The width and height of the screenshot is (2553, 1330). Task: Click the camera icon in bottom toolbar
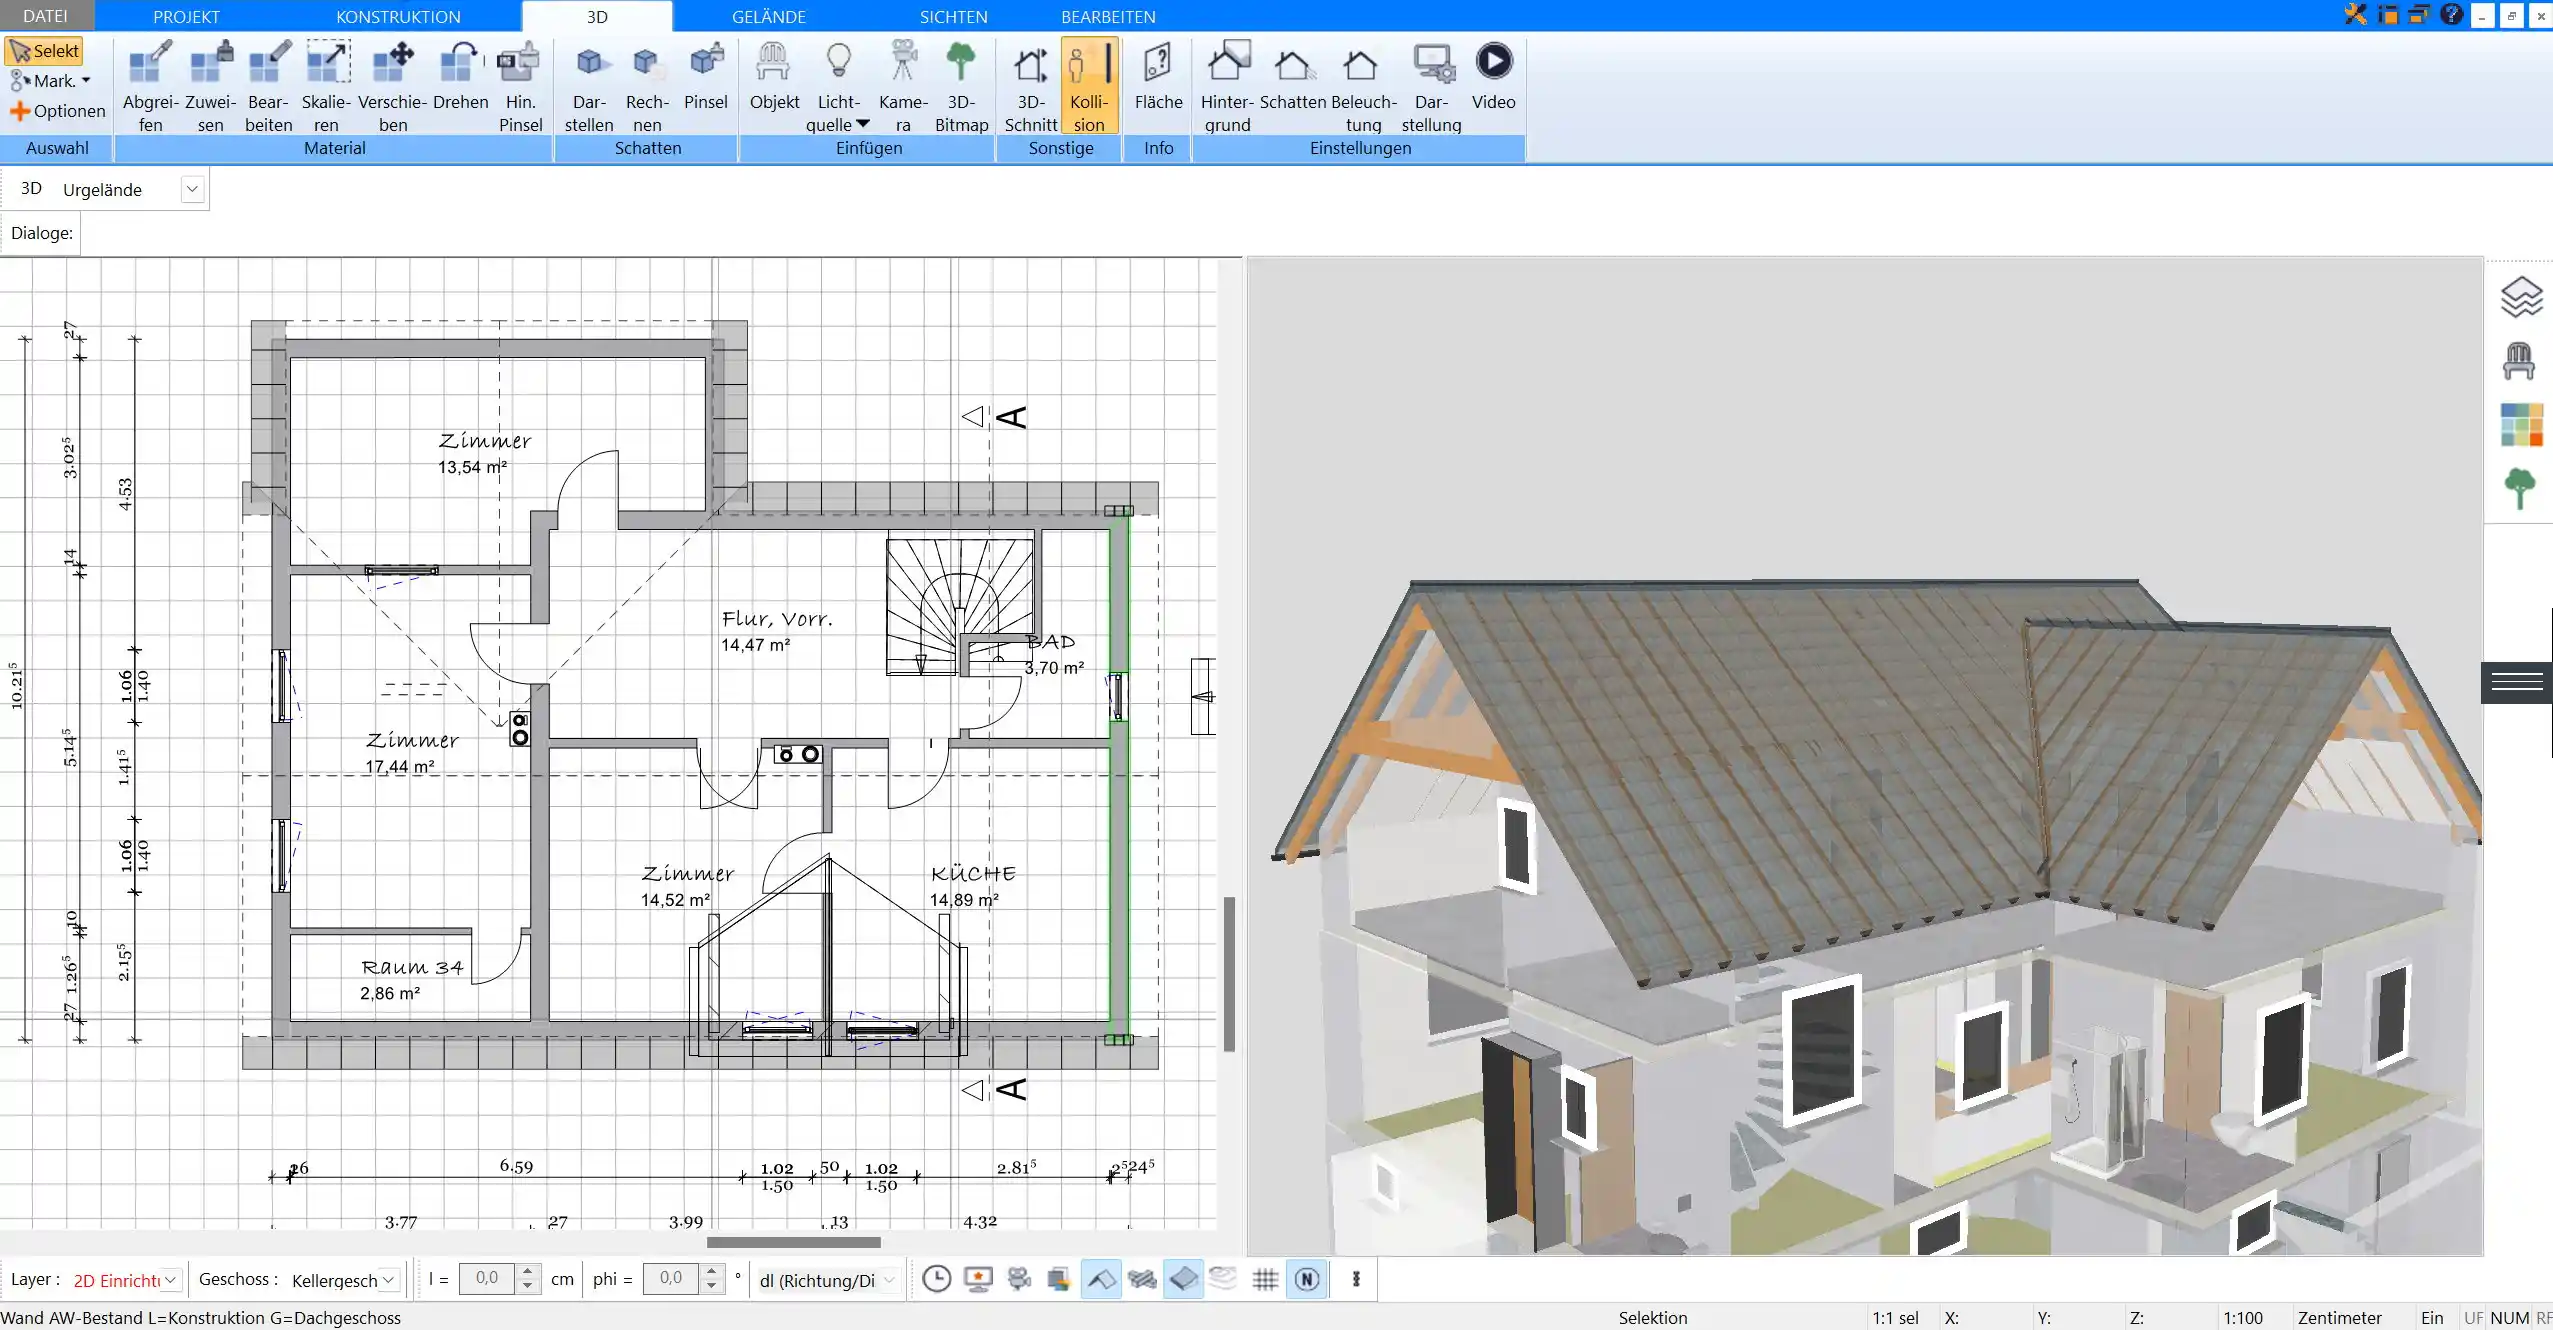[x=1019, y=1279]
